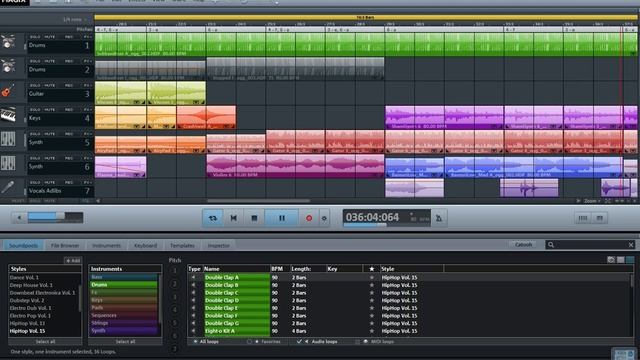Open the FX dropdown on Keys track
The width and height of the screenshot is (640, 360).
coord(87,110)
